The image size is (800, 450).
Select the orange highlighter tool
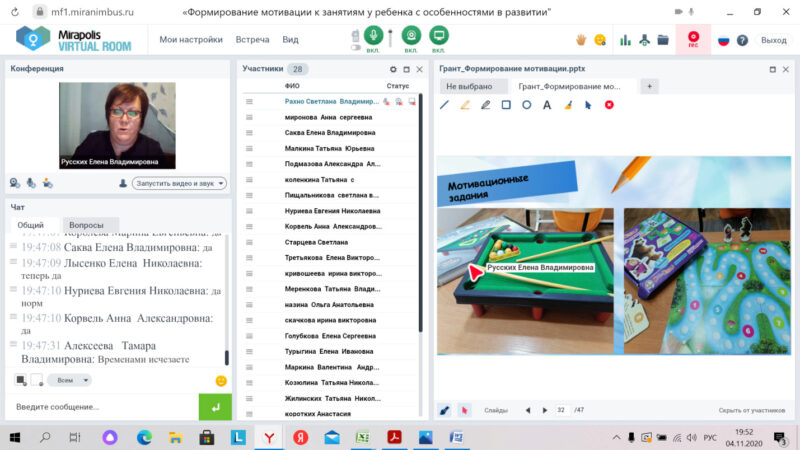point(465,105)
